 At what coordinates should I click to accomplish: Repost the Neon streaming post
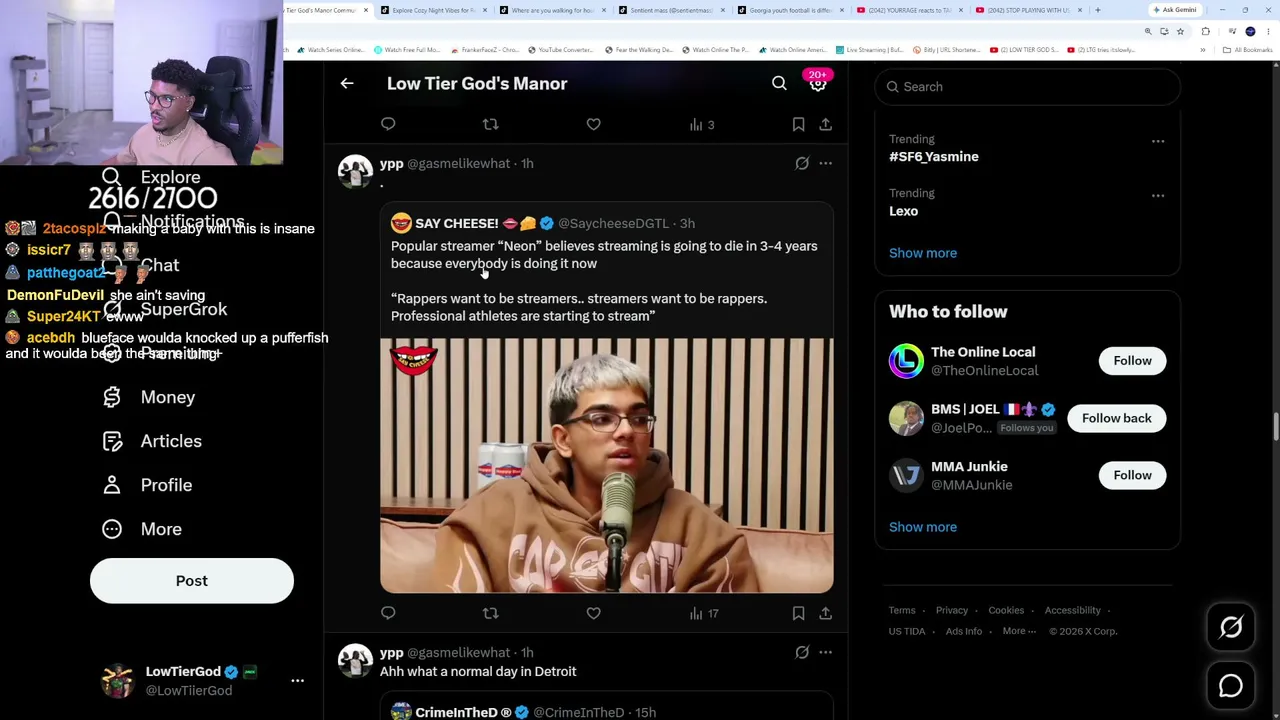coord(490,613)
